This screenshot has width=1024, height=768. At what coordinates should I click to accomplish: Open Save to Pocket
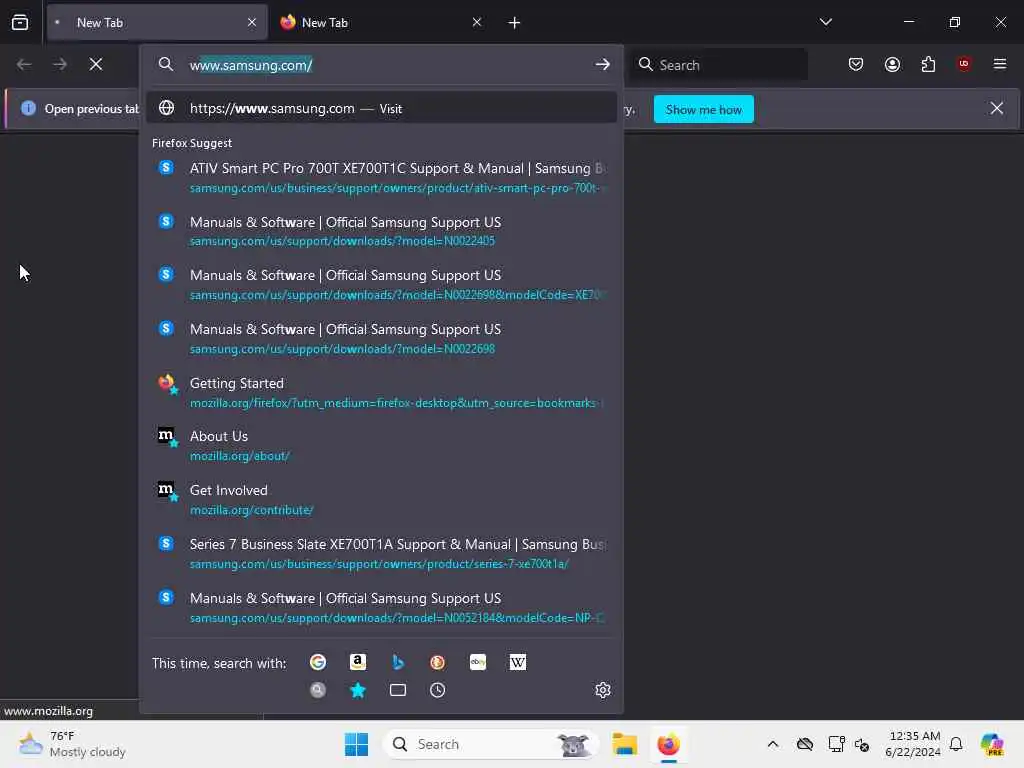pyautogui.click(x=856, y=64)
